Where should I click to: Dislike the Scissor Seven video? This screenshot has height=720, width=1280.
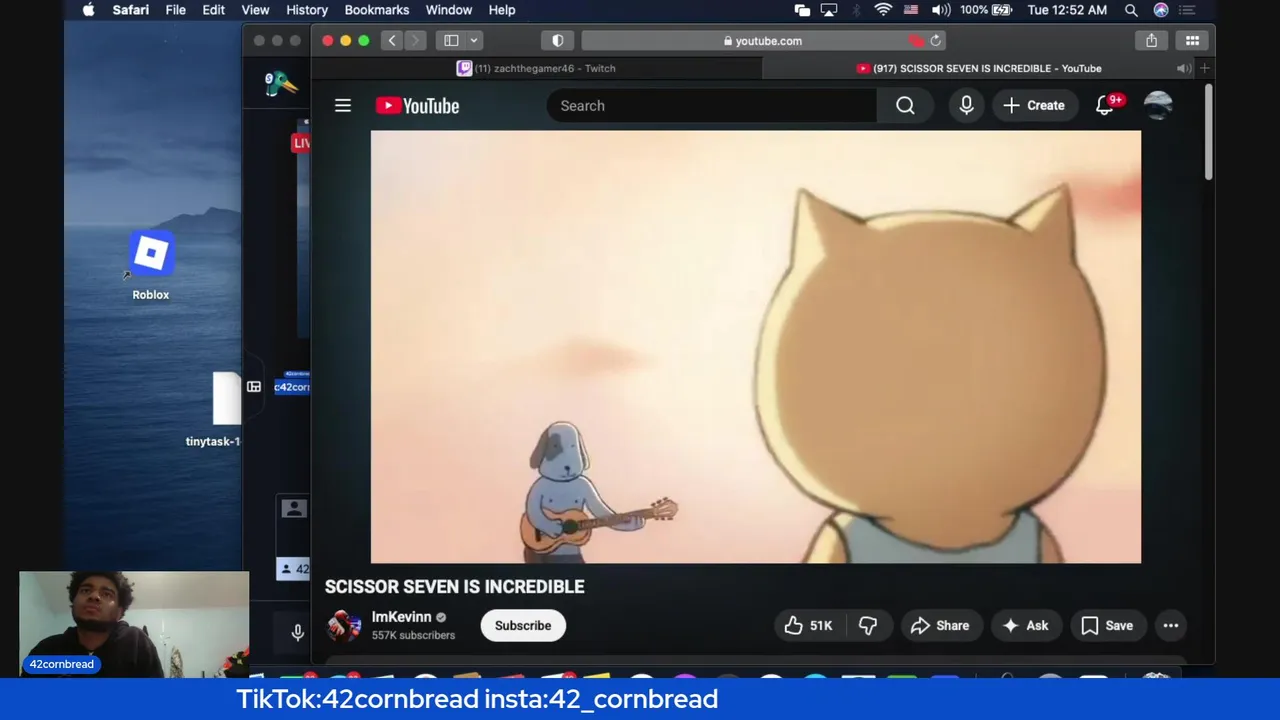coord(868,626)
